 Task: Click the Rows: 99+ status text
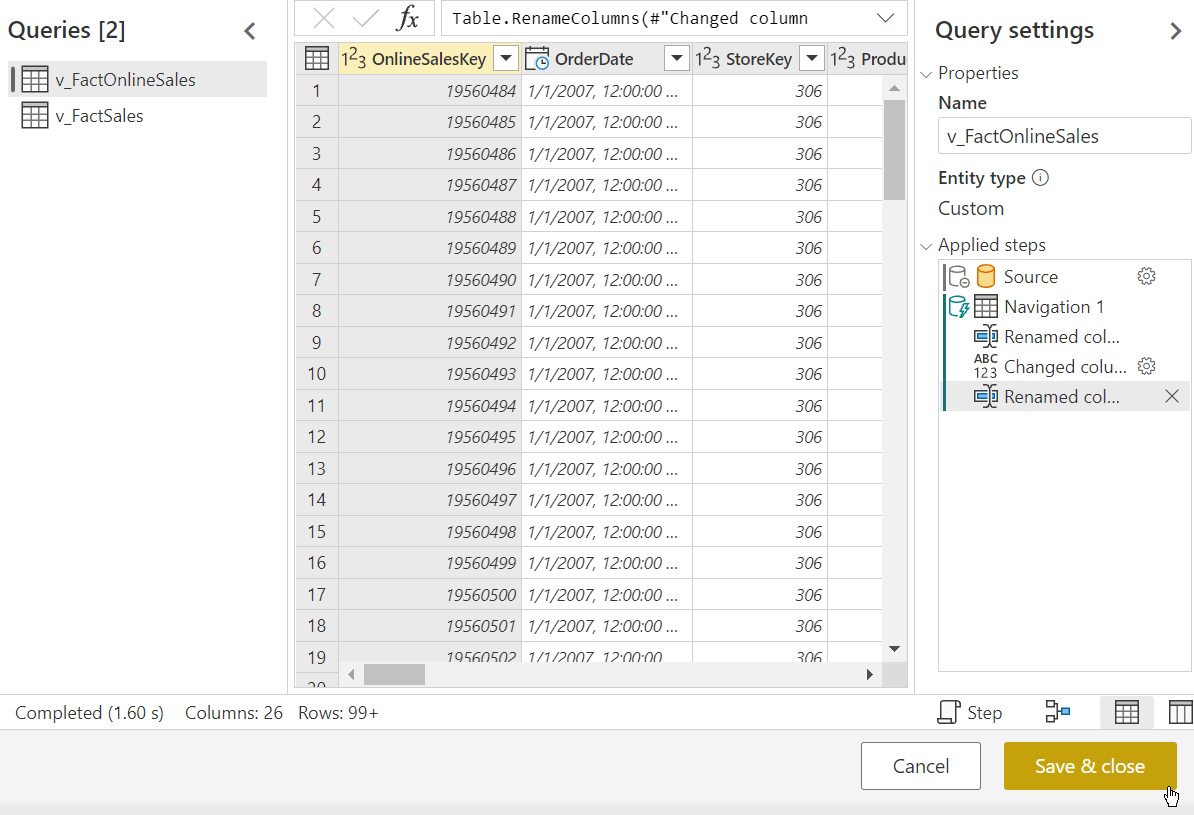[338, 713]
